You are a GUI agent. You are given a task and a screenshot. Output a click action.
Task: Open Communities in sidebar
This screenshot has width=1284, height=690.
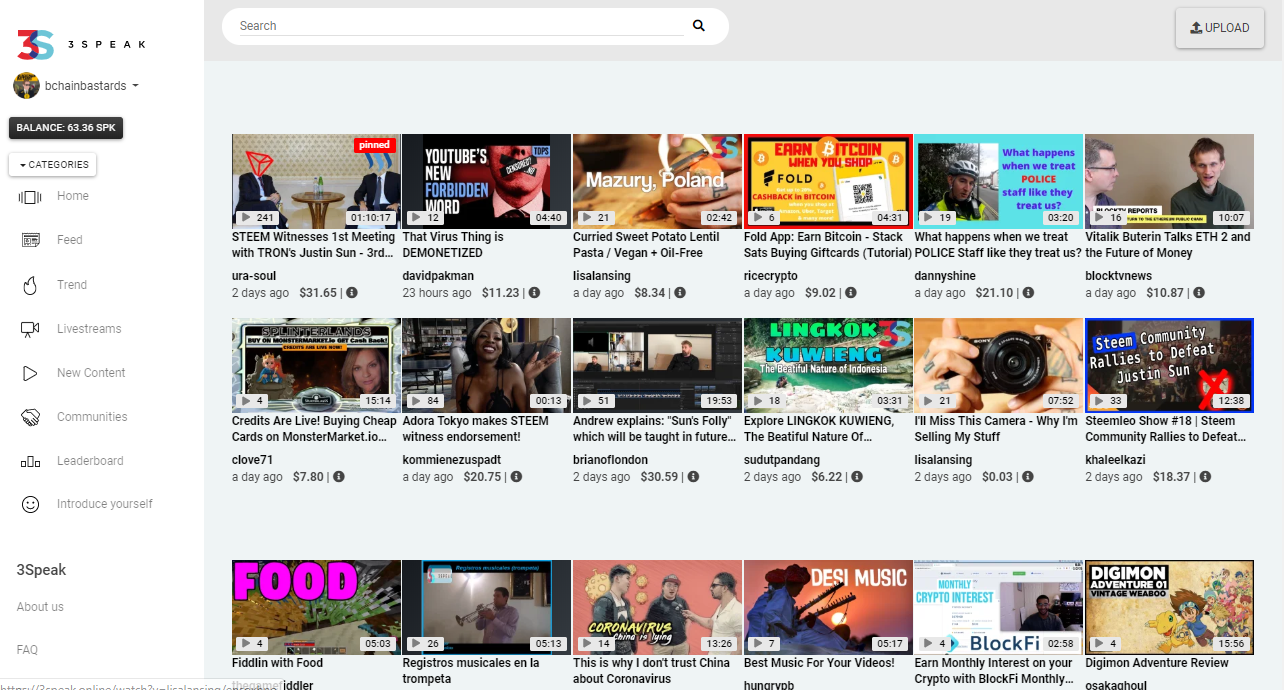[92, 417]
